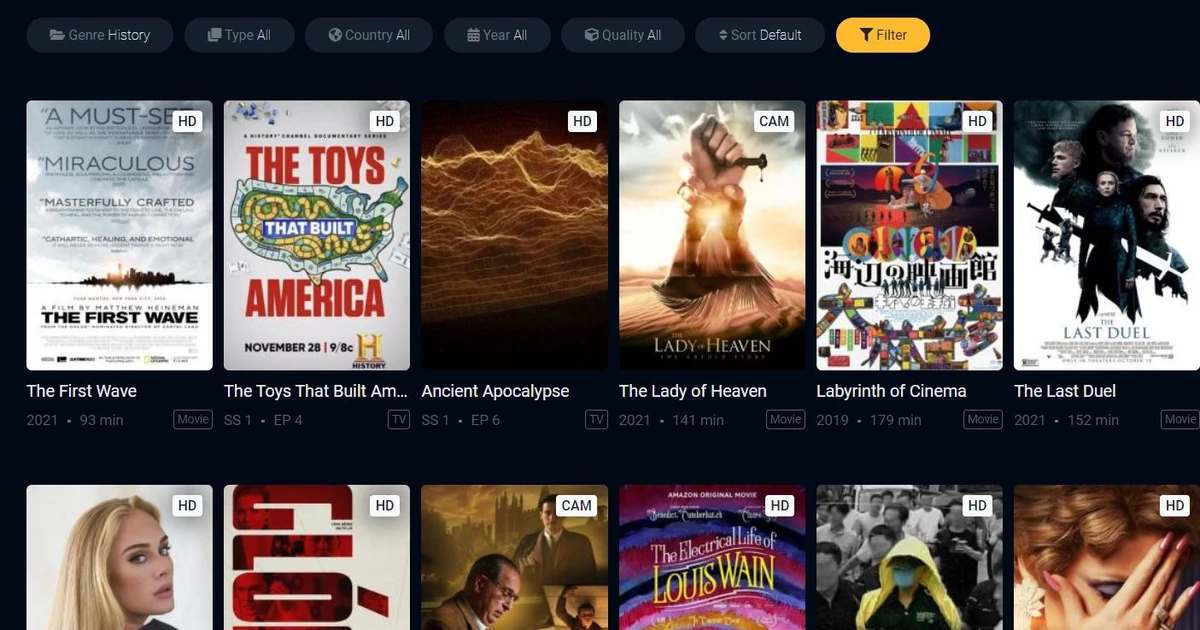
Task: Open the Sort Default dropdown
Action: (760, 35)
